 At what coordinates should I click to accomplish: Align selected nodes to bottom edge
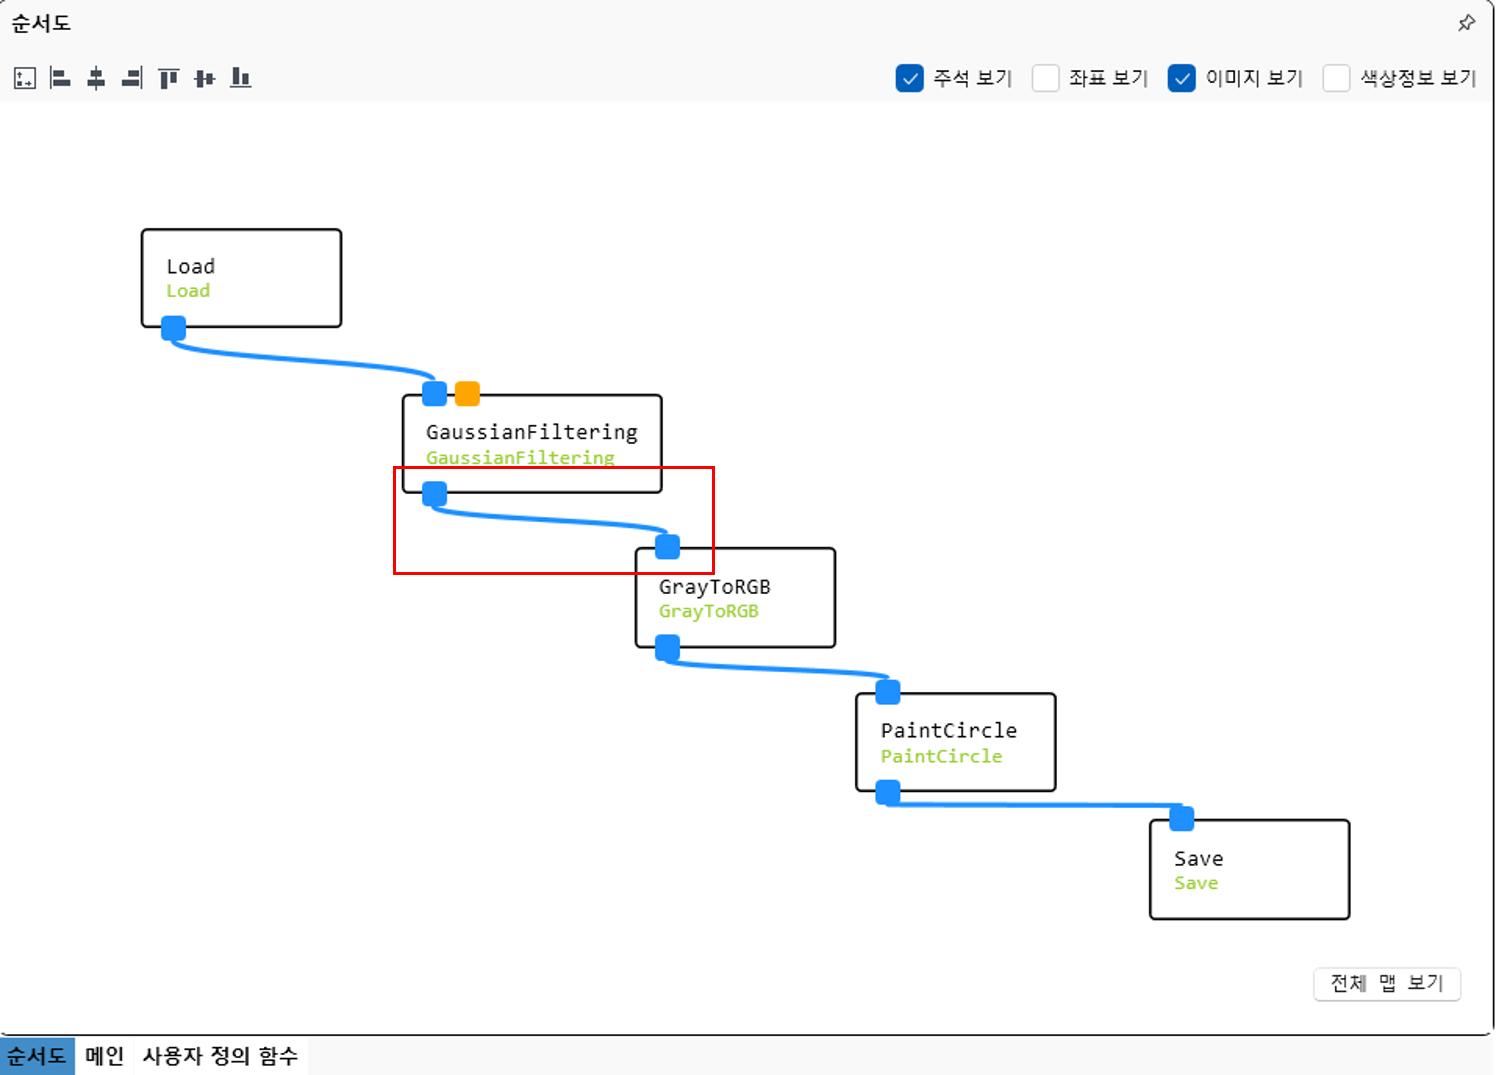(x=240, y=78)
